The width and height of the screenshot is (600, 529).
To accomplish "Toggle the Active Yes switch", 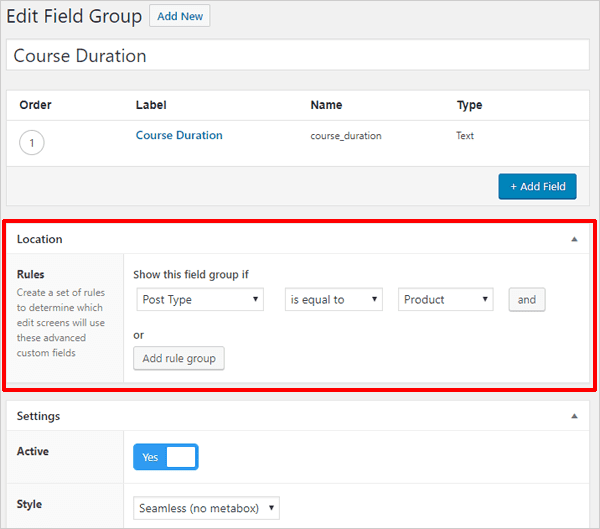I will 166,457.
